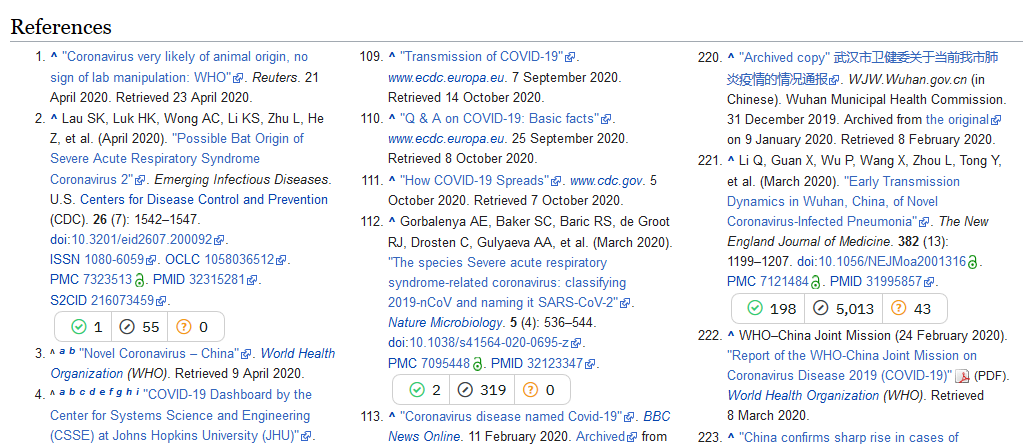Open the 'Archived copy' link in reference 220
This screenshot has width=1023, height=444.
click(x=863, y=67)
